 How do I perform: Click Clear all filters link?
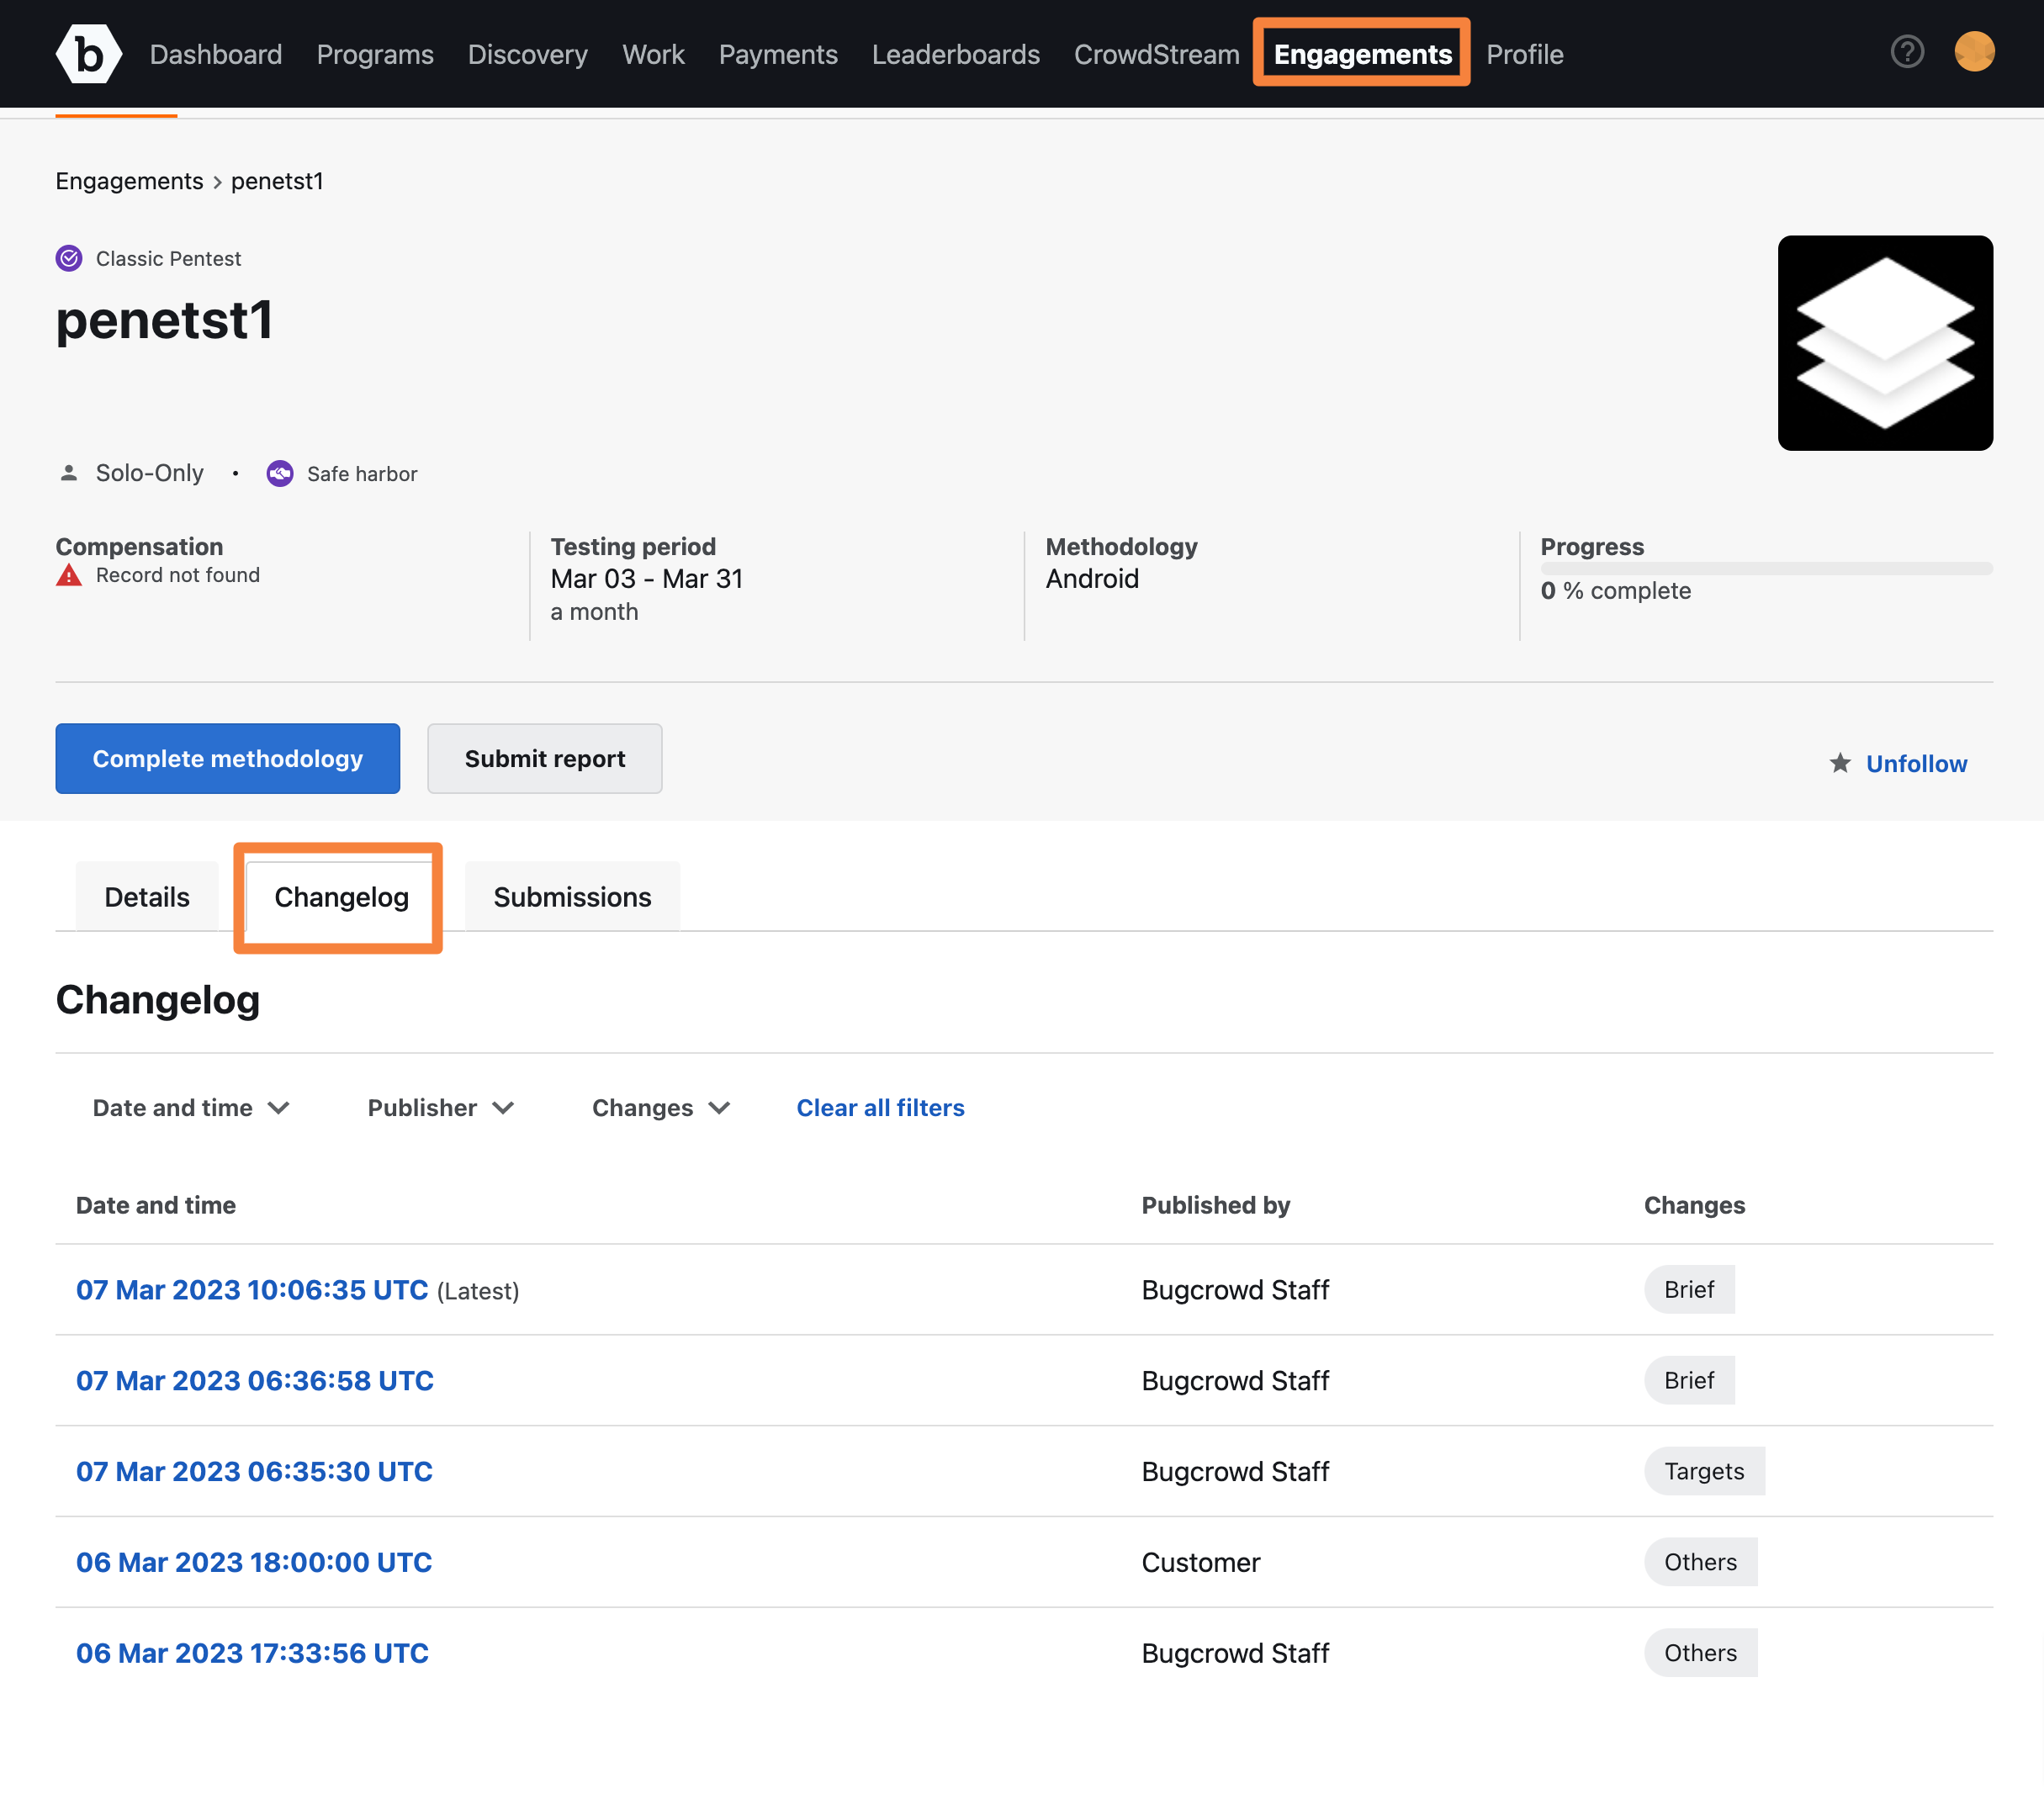pyautogui.click(x=879, y=1105)
